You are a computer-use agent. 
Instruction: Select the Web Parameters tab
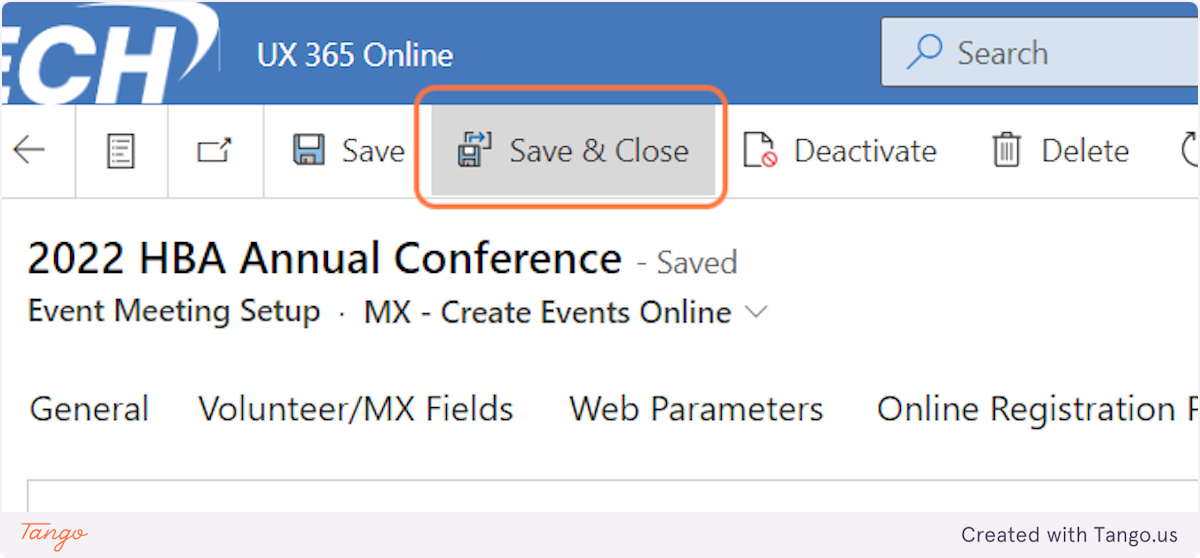[x=696, y=409]
